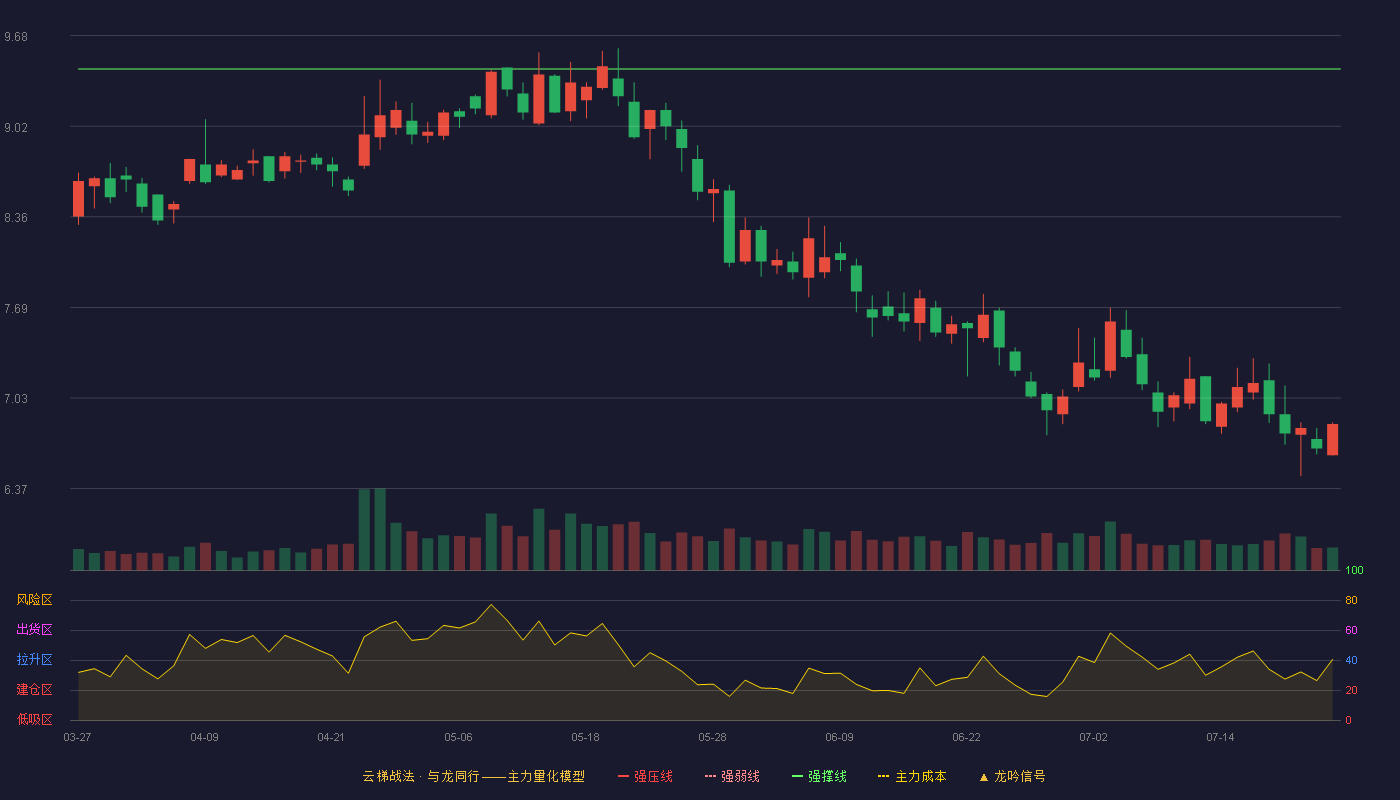
Task: Click the 03-27 date label
Action: coord(77,737)
